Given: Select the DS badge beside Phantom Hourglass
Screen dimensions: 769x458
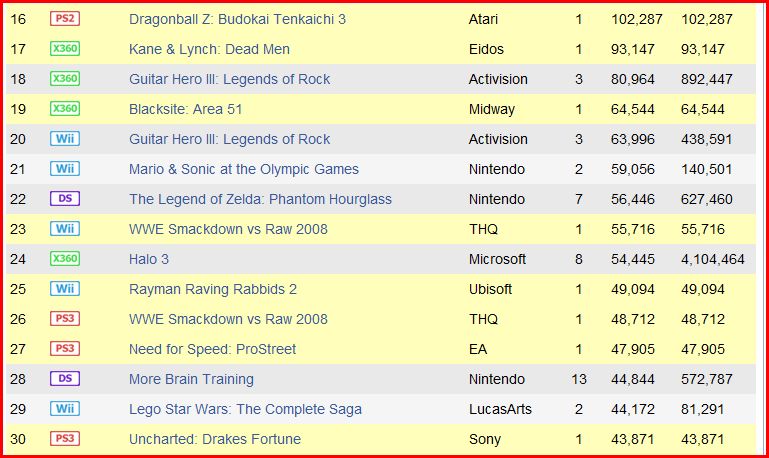Looking at the screenshot, I should pyautogui.click(x=65, y=199).
